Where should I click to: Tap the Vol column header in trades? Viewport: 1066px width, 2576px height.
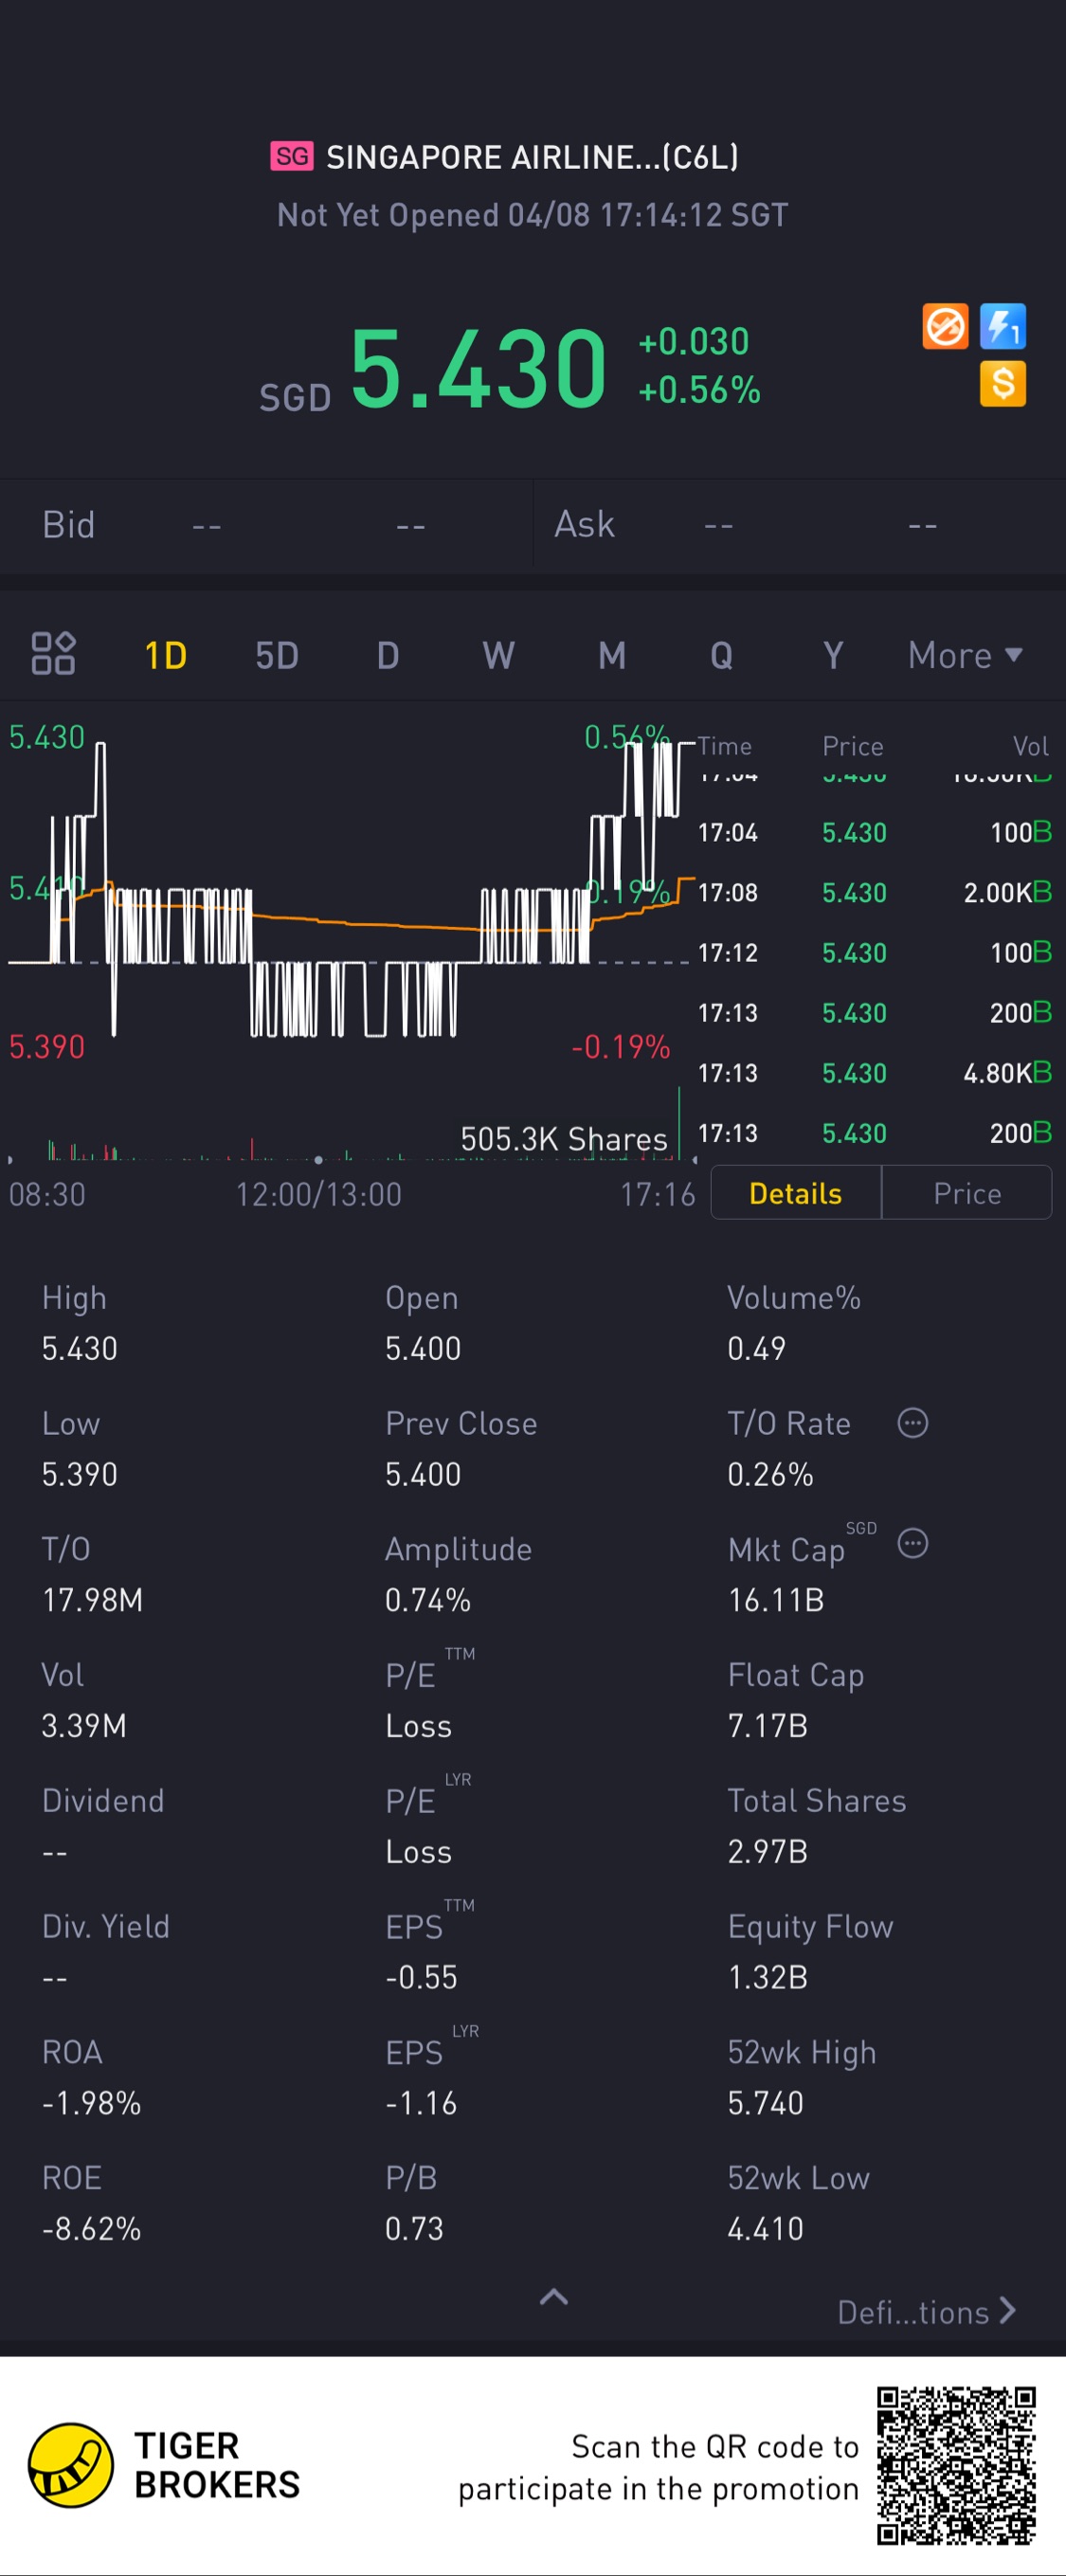coord(1030,746)
